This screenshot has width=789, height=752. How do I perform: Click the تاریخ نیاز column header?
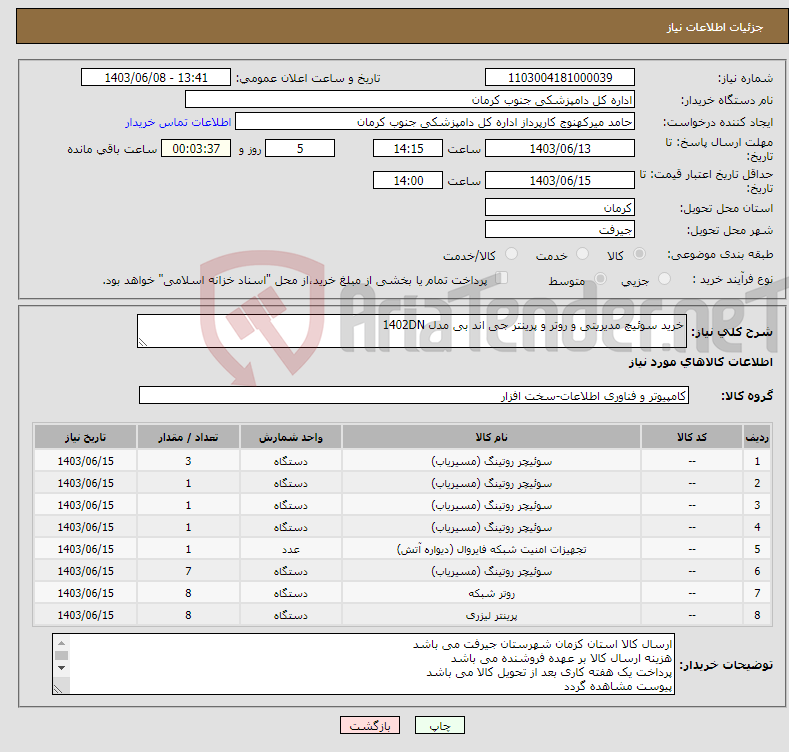[x=85, y=437]
